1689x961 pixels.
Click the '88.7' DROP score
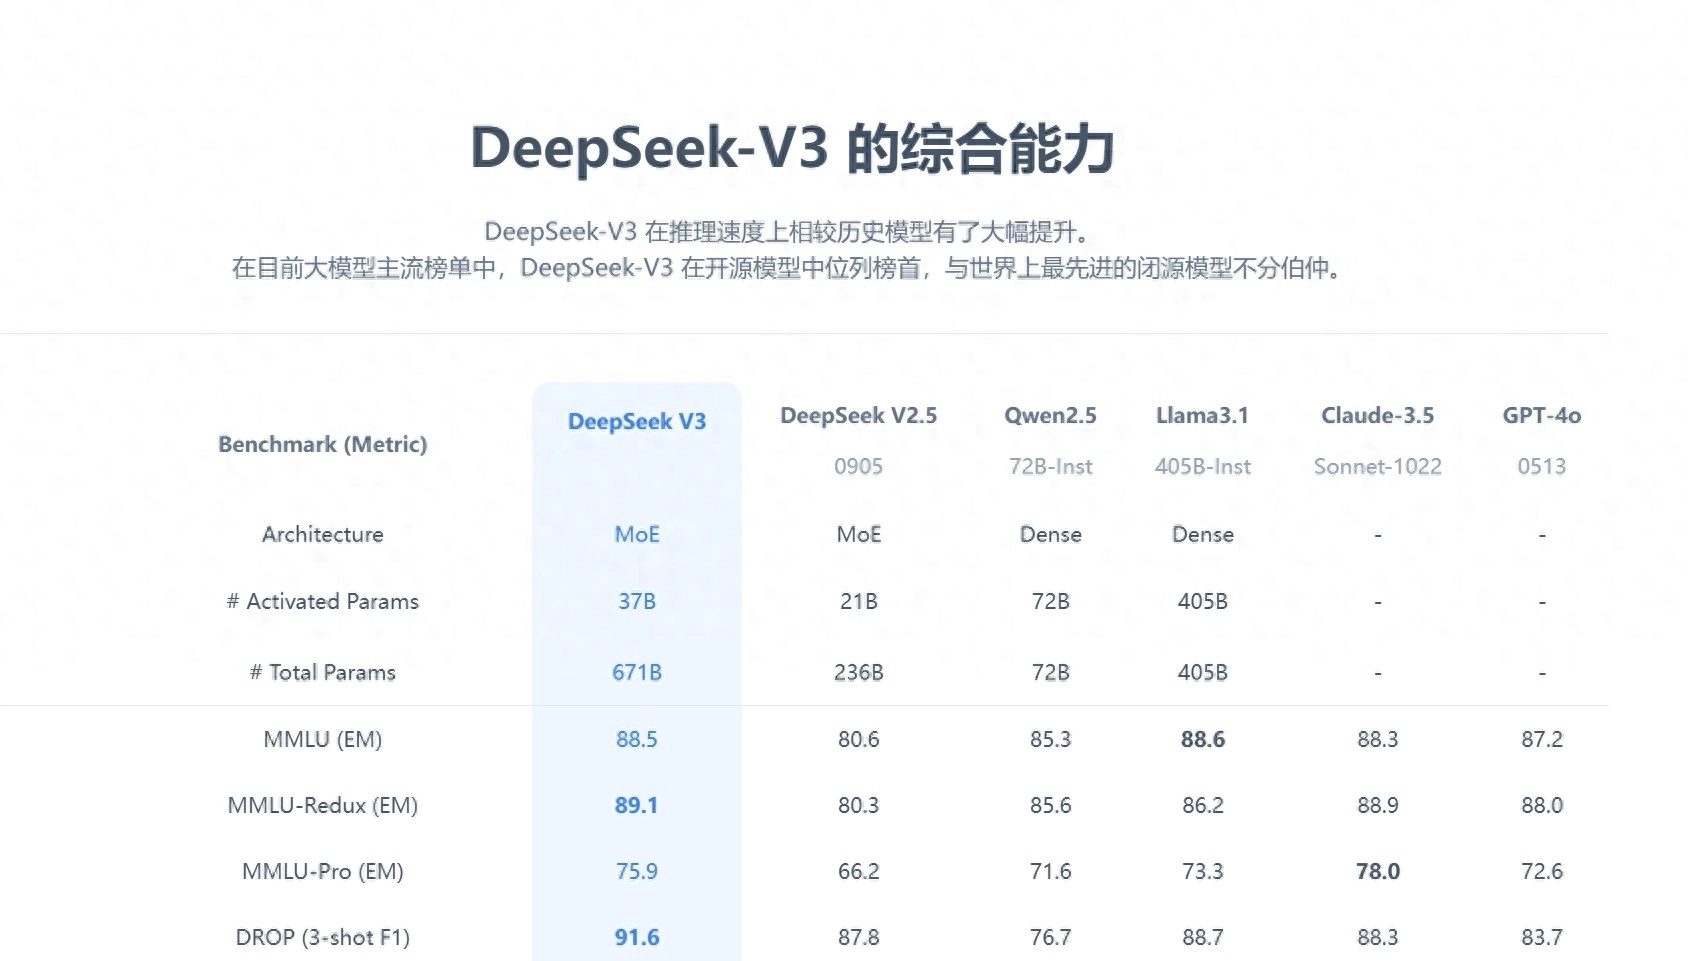[1202, 937]
